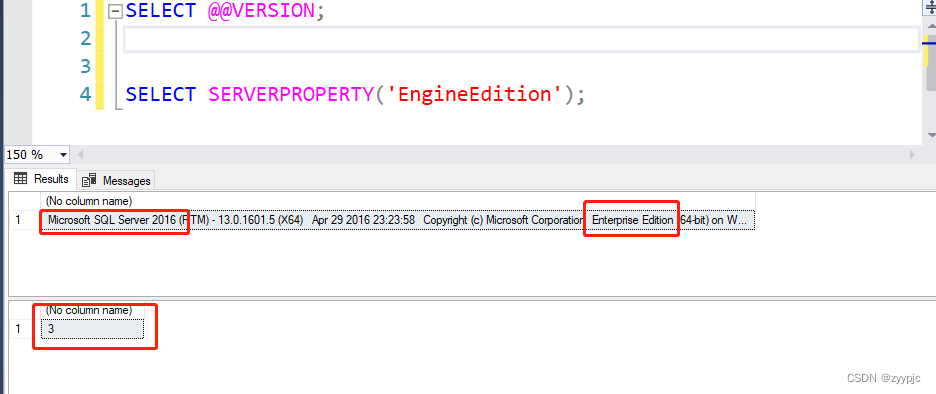The height and width of the screenshot is (394, 936).
Task: Click the second result grid's column header
Action: pos(92,310)
